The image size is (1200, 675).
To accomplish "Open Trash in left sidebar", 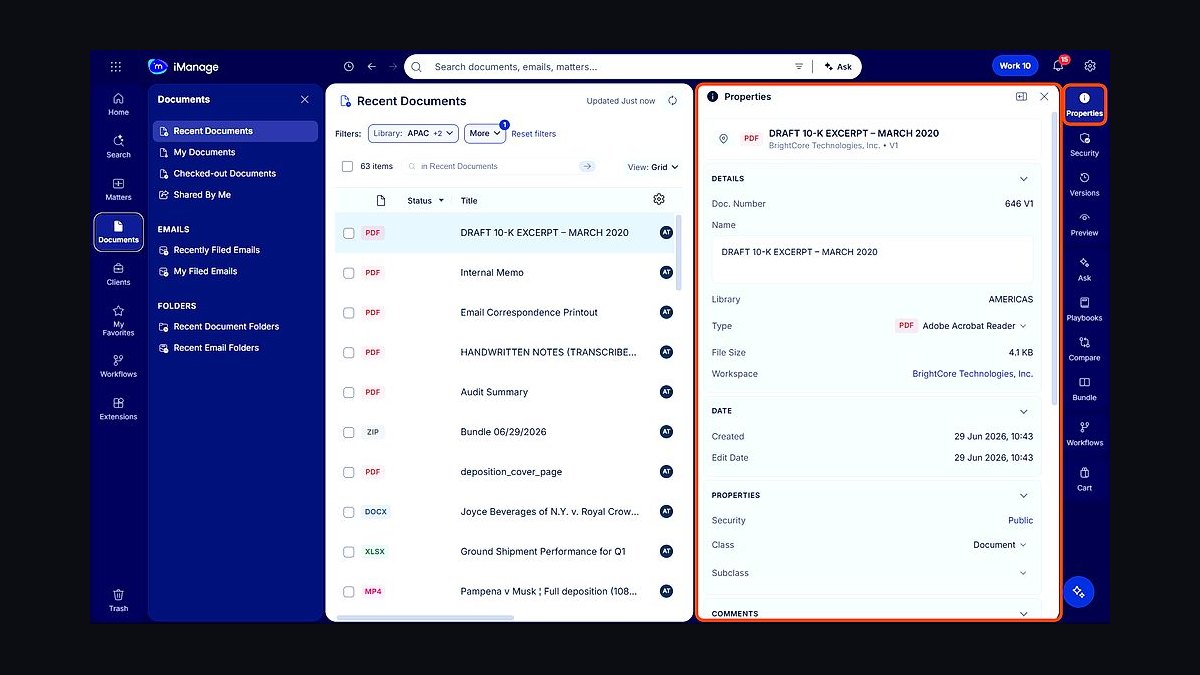I will (118, 600).
